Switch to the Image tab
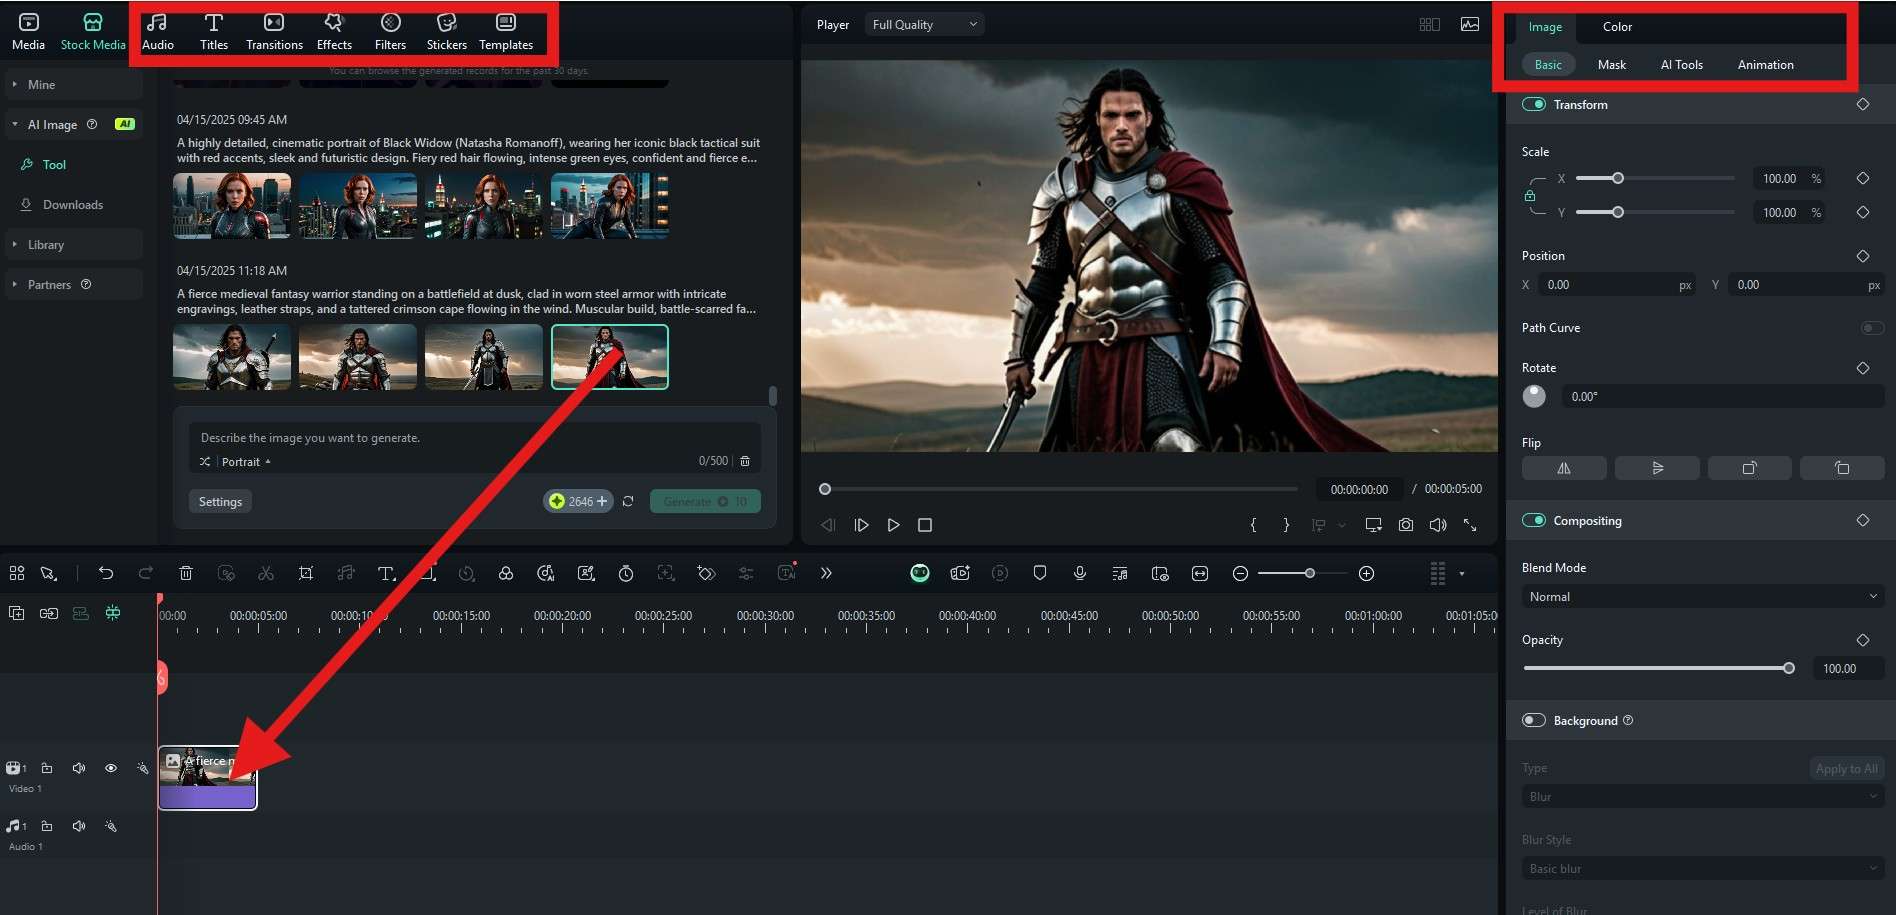Image resolution: width=1896 pixels, height=915 pixels. tap(1545, 27)
